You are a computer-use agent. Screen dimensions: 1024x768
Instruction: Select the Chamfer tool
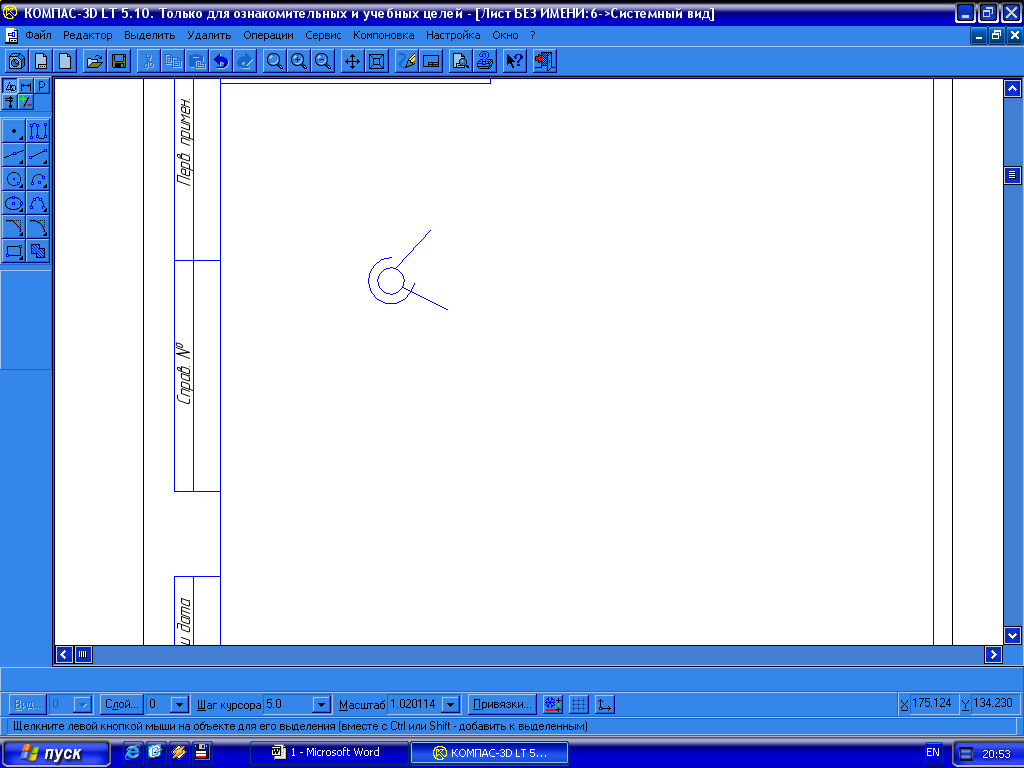(x=14, y=227)
